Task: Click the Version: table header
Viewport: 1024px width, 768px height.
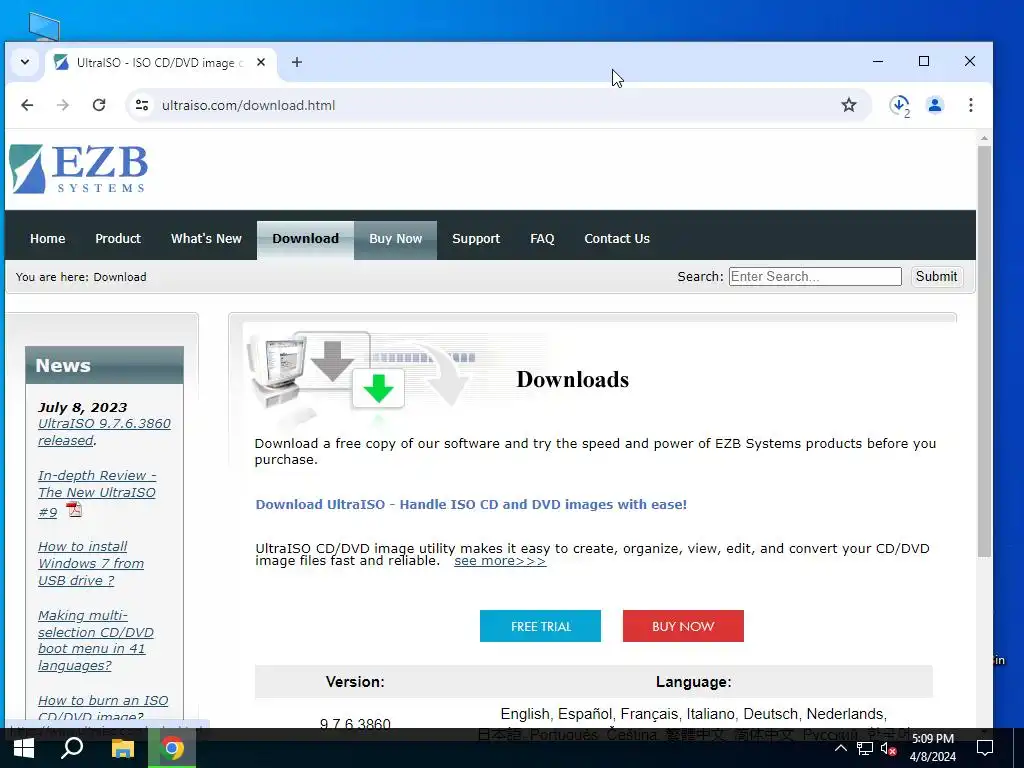Action: 355,682
